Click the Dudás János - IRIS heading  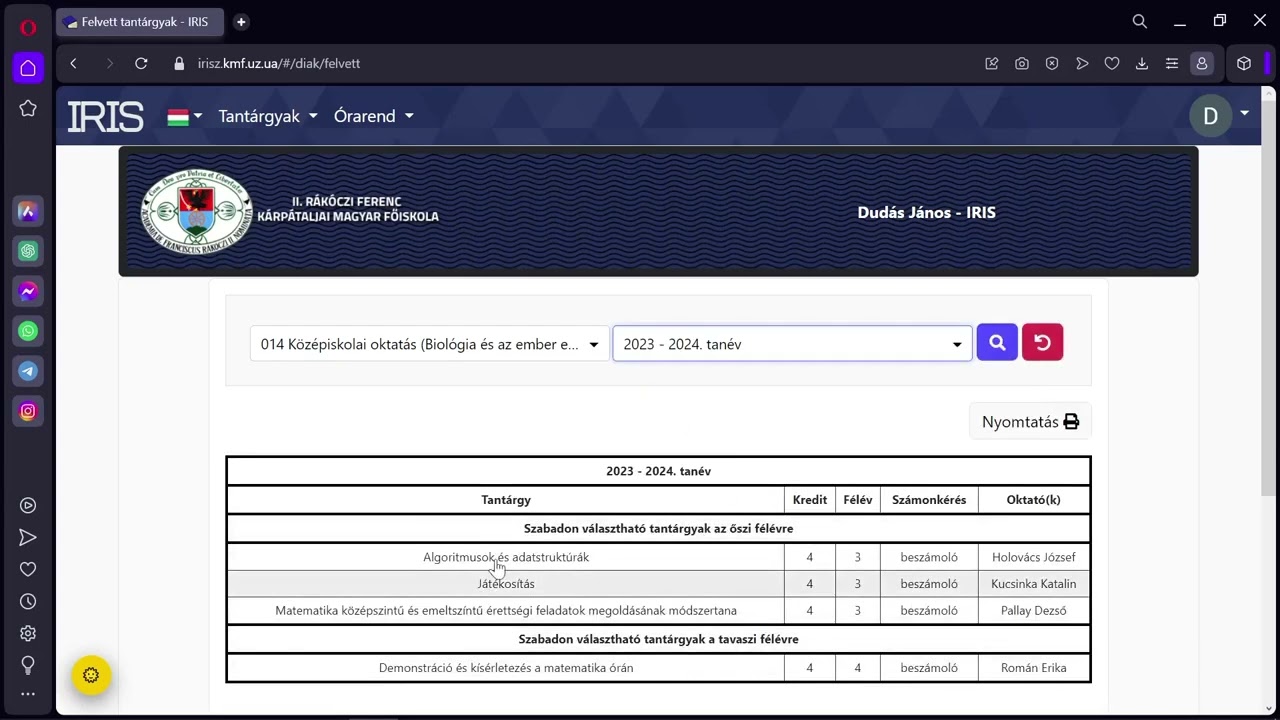click(x=926, y=212)
